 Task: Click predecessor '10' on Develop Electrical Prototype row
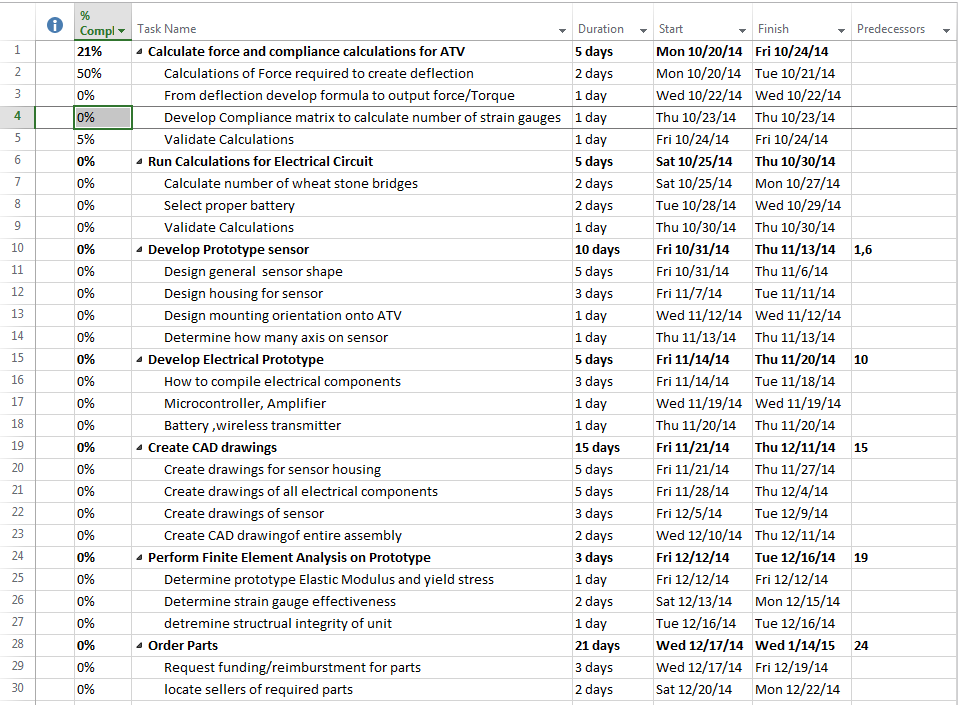[904, 359]
